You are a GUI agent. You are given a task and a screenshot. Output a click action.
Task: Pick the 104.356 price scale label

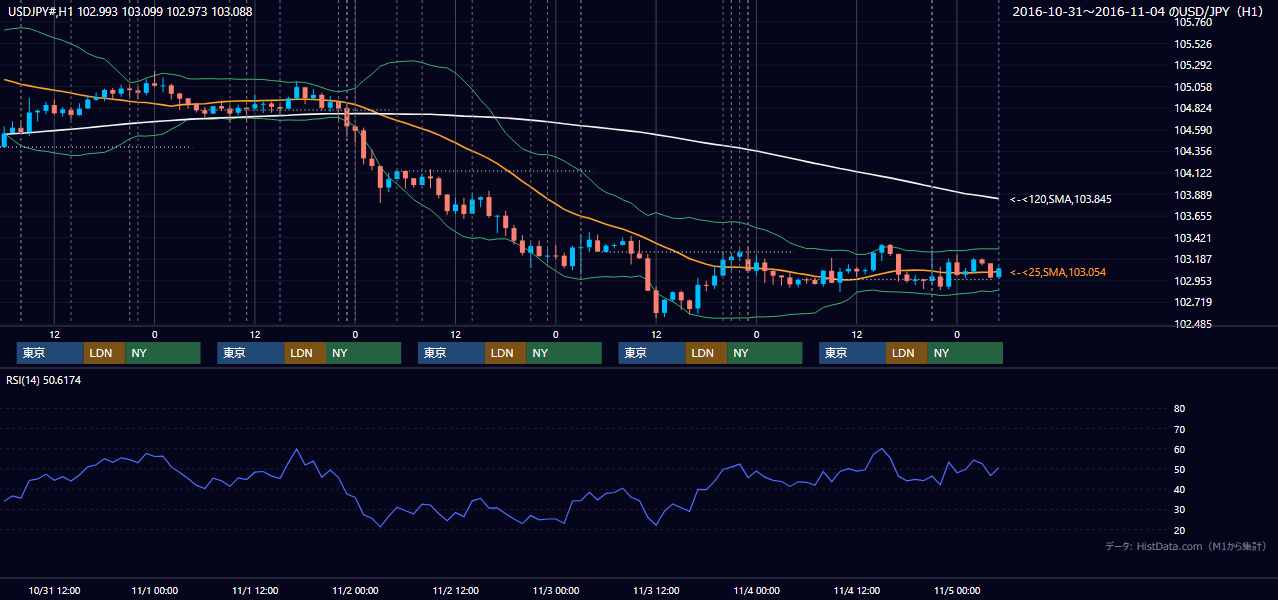pyautogui.click(x=1194, y=151)
